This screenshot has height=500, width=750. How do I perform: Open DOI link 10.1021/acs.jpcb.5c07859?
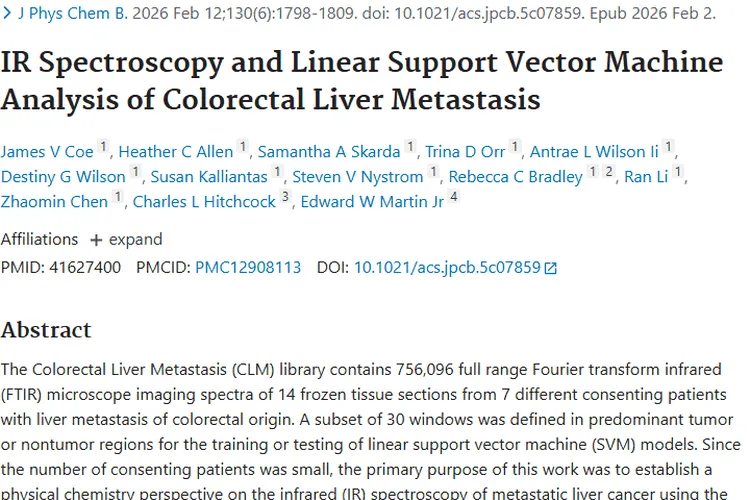(x=447, y=268)
